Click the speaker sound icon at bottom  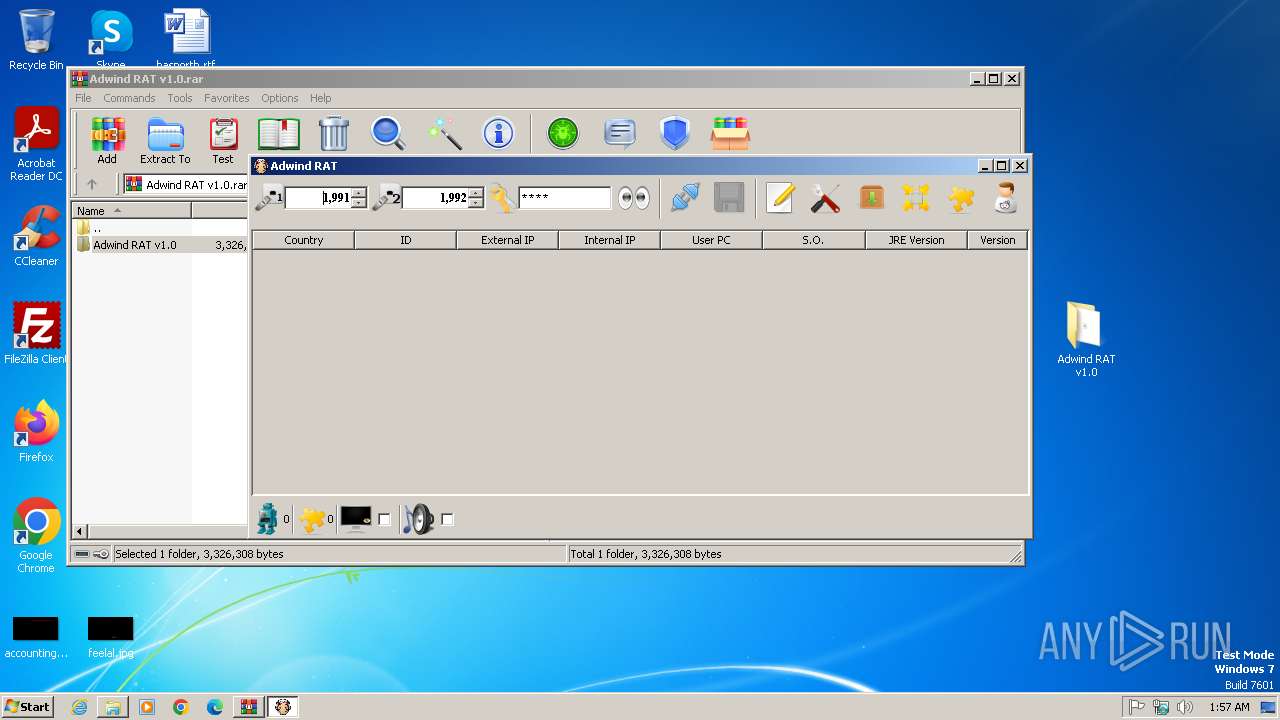(x=420, y=519)
